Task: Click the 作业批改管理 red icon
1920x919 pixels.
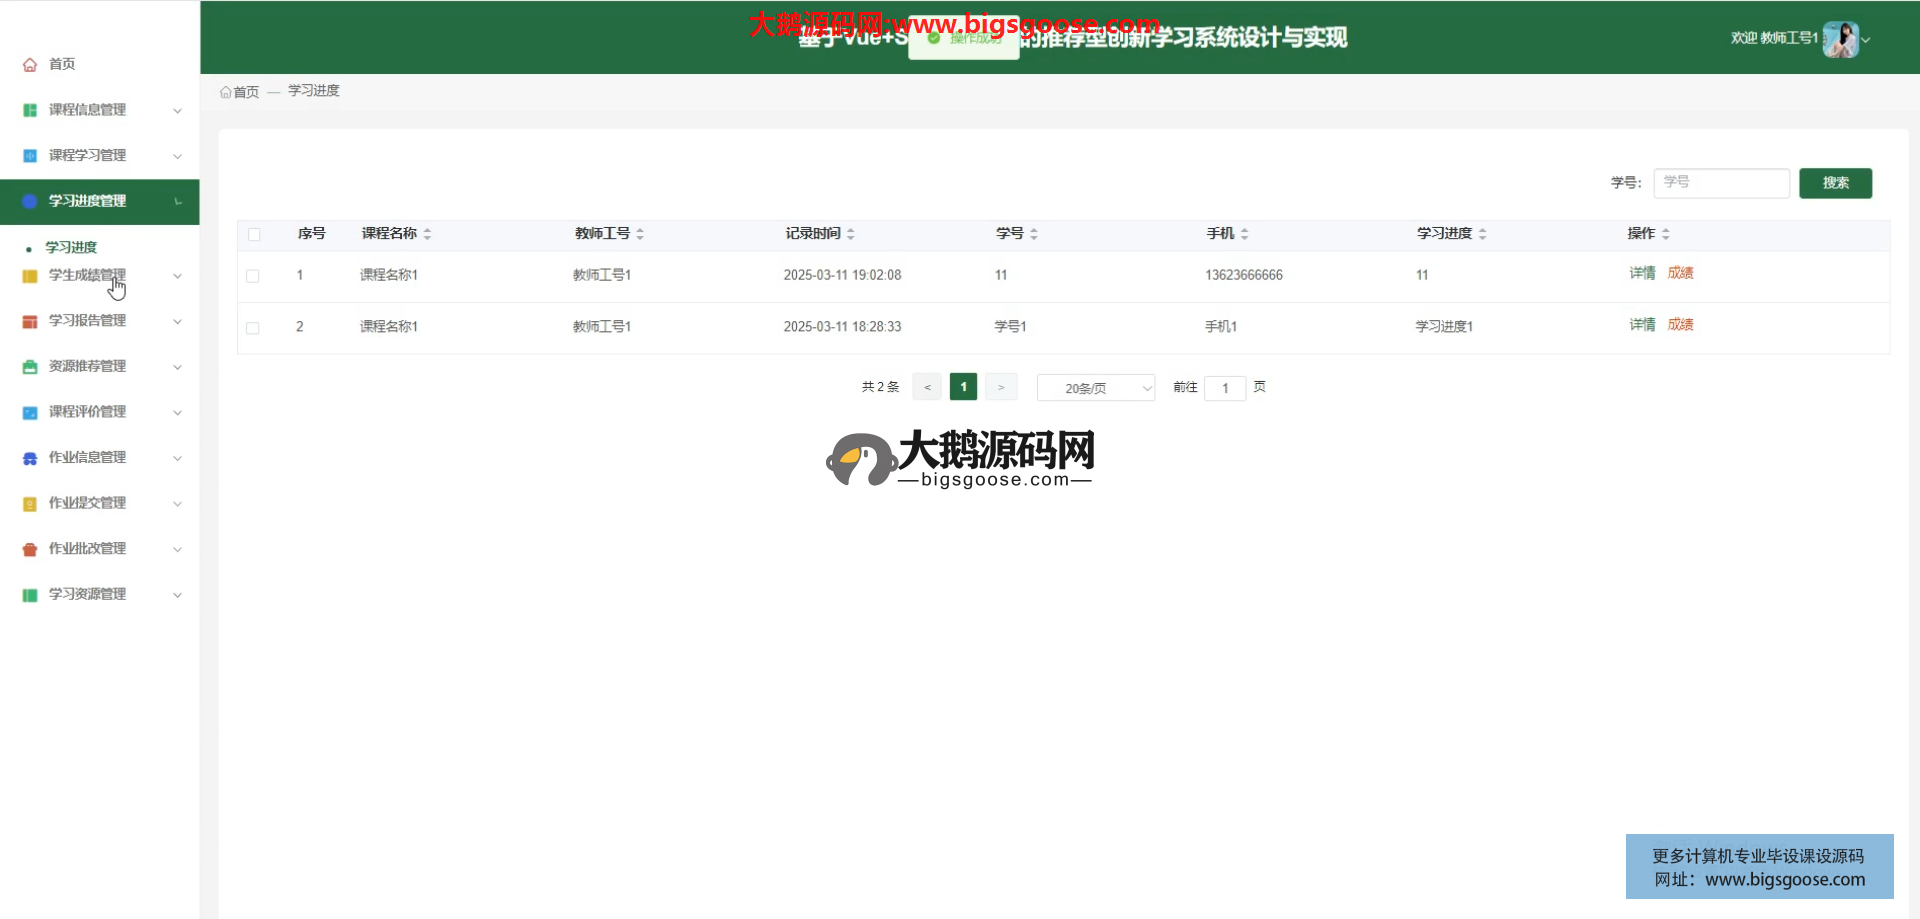Action: click(x=30, y=549)
